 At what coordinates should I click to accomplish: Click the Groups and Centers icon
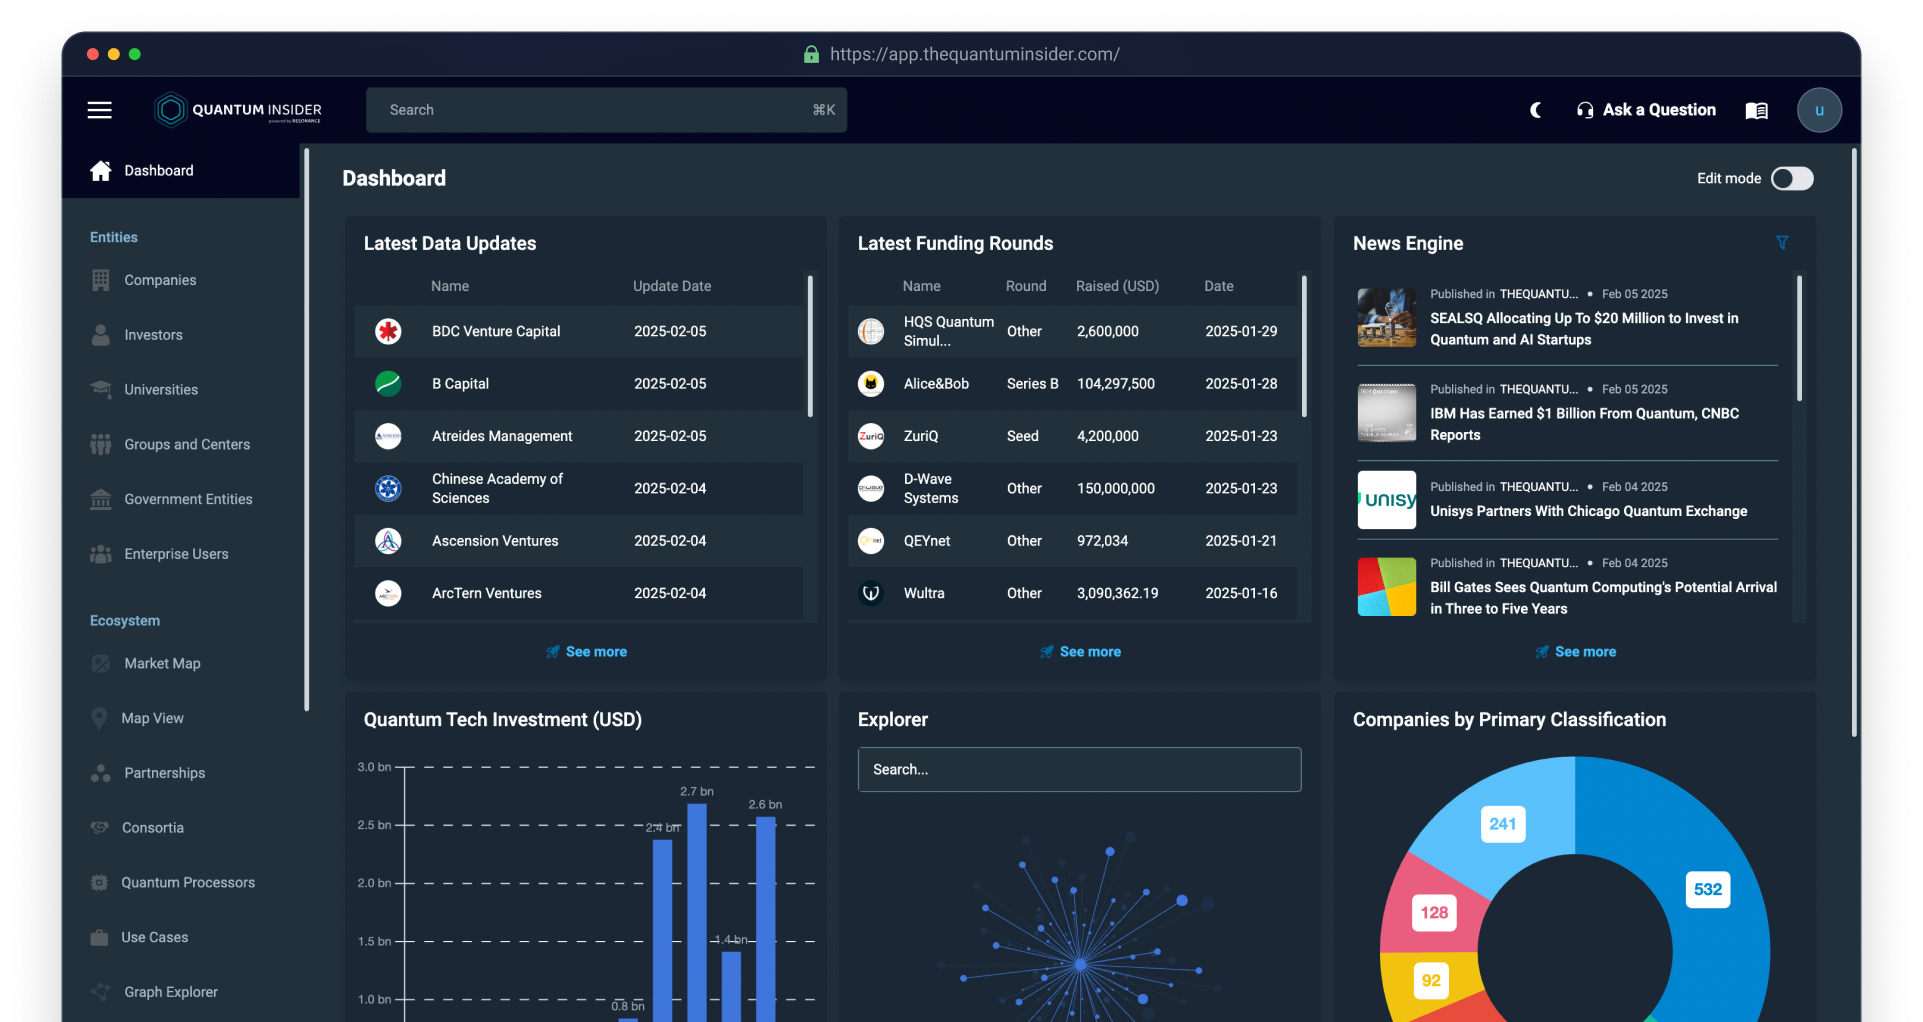(100, 444)
